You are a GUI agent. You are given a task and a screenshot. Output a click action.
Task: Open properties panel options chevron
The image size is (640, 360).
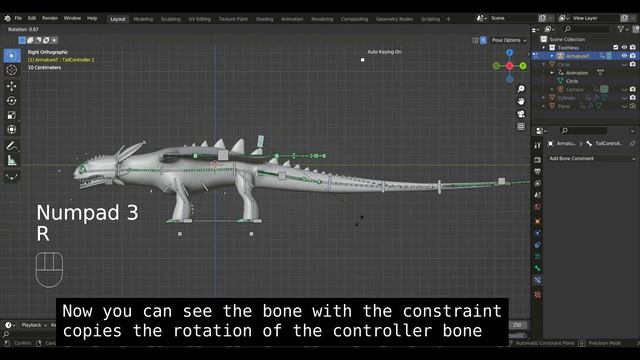pos(632,131)
